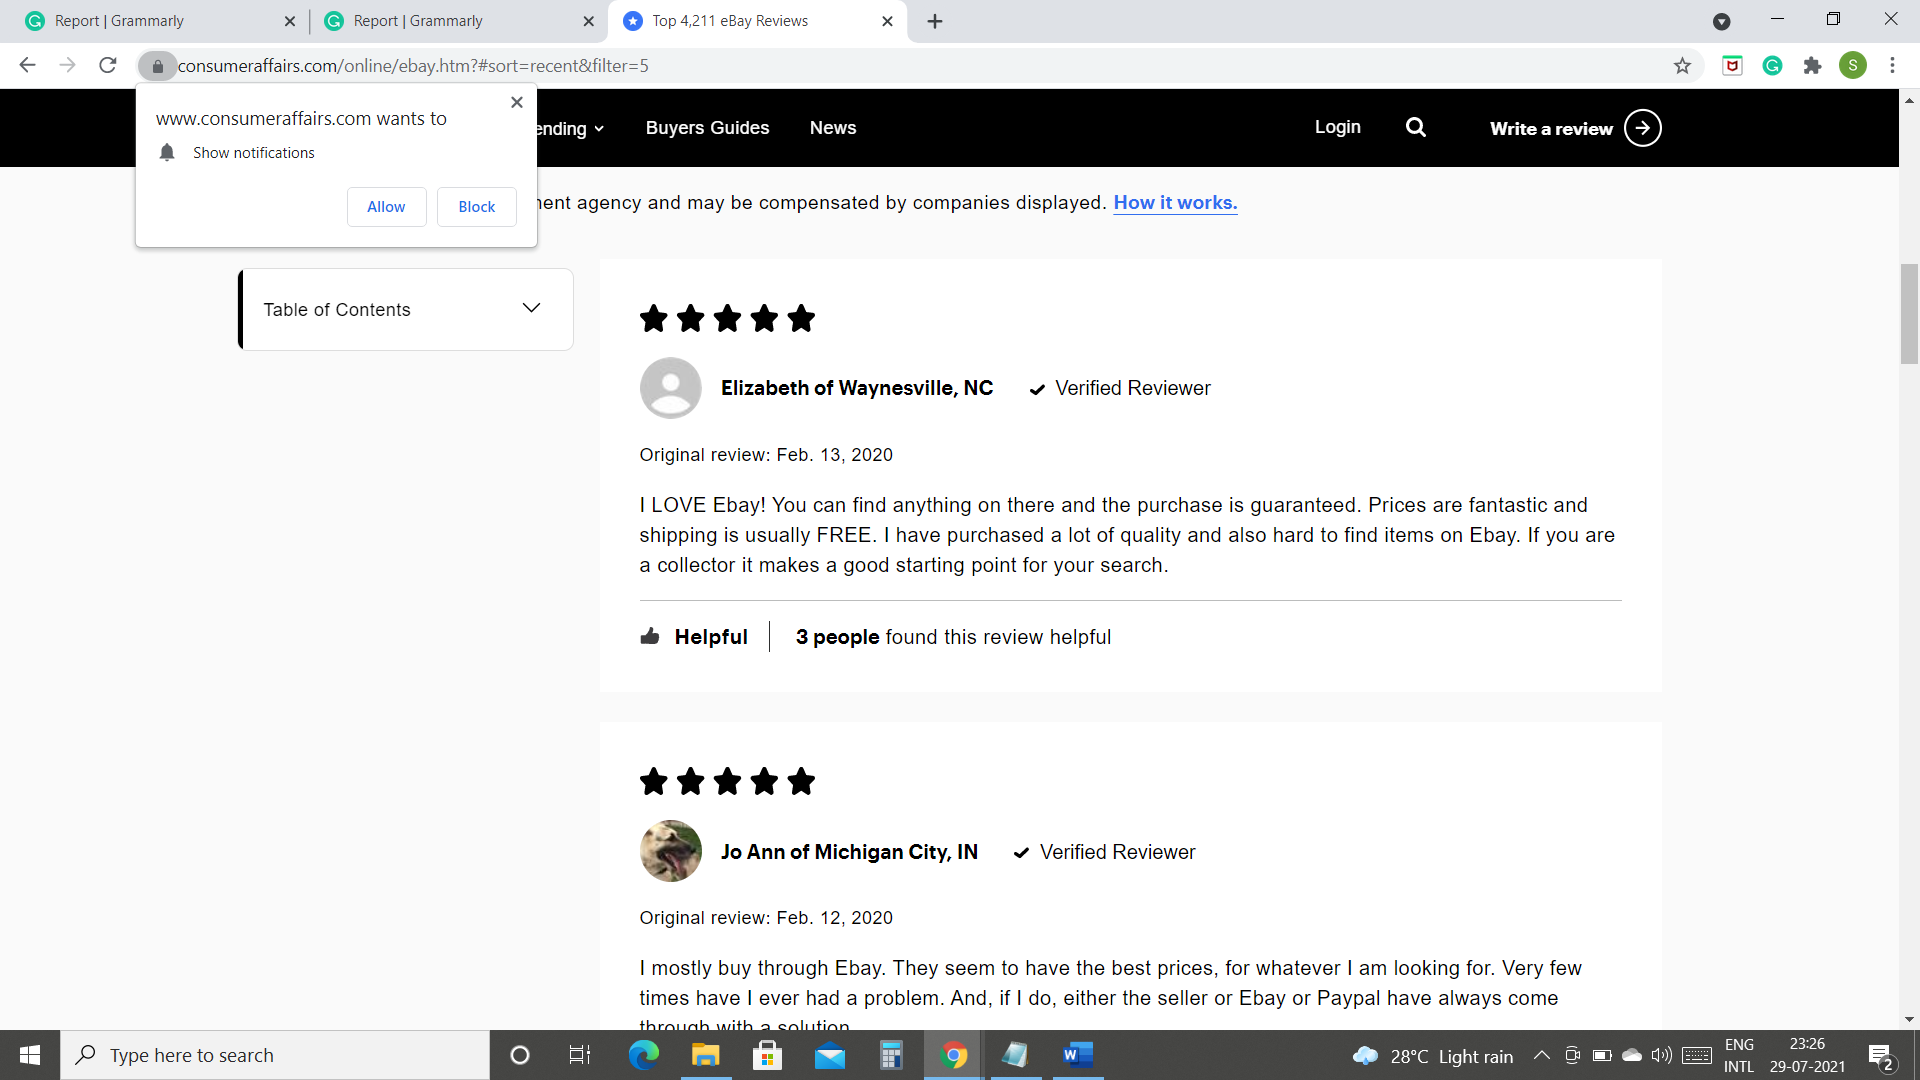Click the taskbar search box
1920x1080 pixels.
click(275, 1055)
